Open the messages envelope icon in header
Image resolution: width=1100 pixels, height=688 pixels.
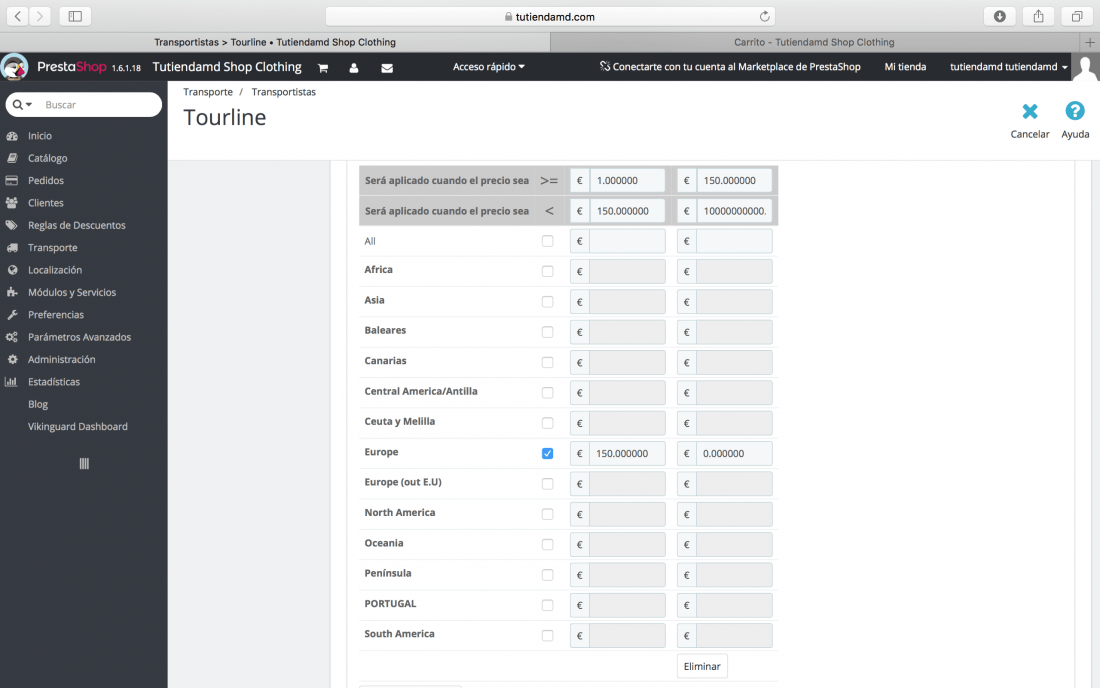(387, 68)
